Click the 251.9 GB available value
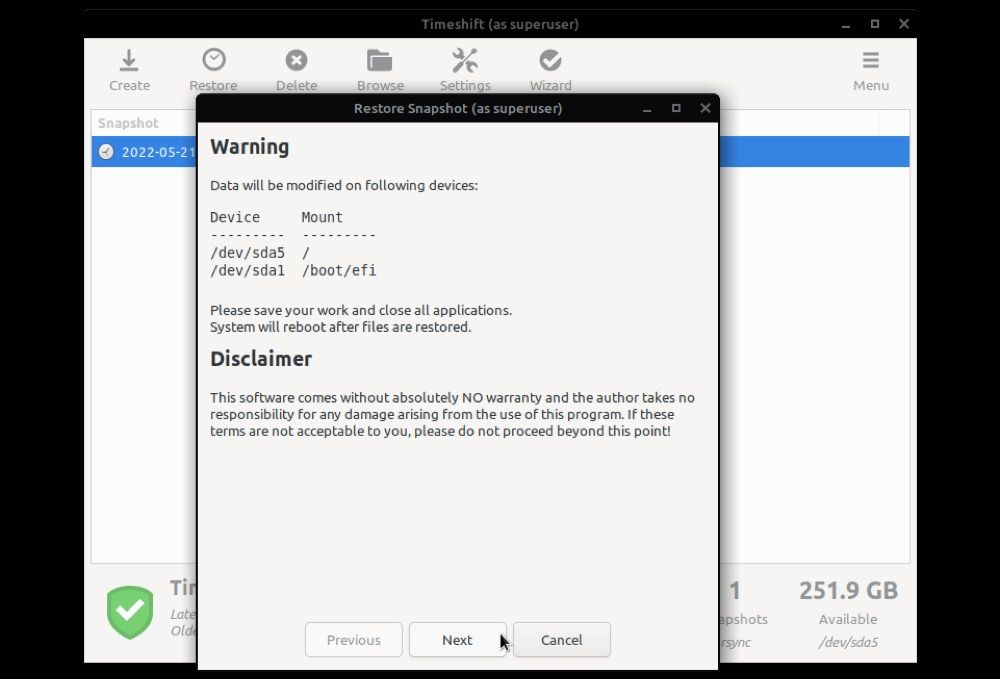 click(x=848, y=590)
